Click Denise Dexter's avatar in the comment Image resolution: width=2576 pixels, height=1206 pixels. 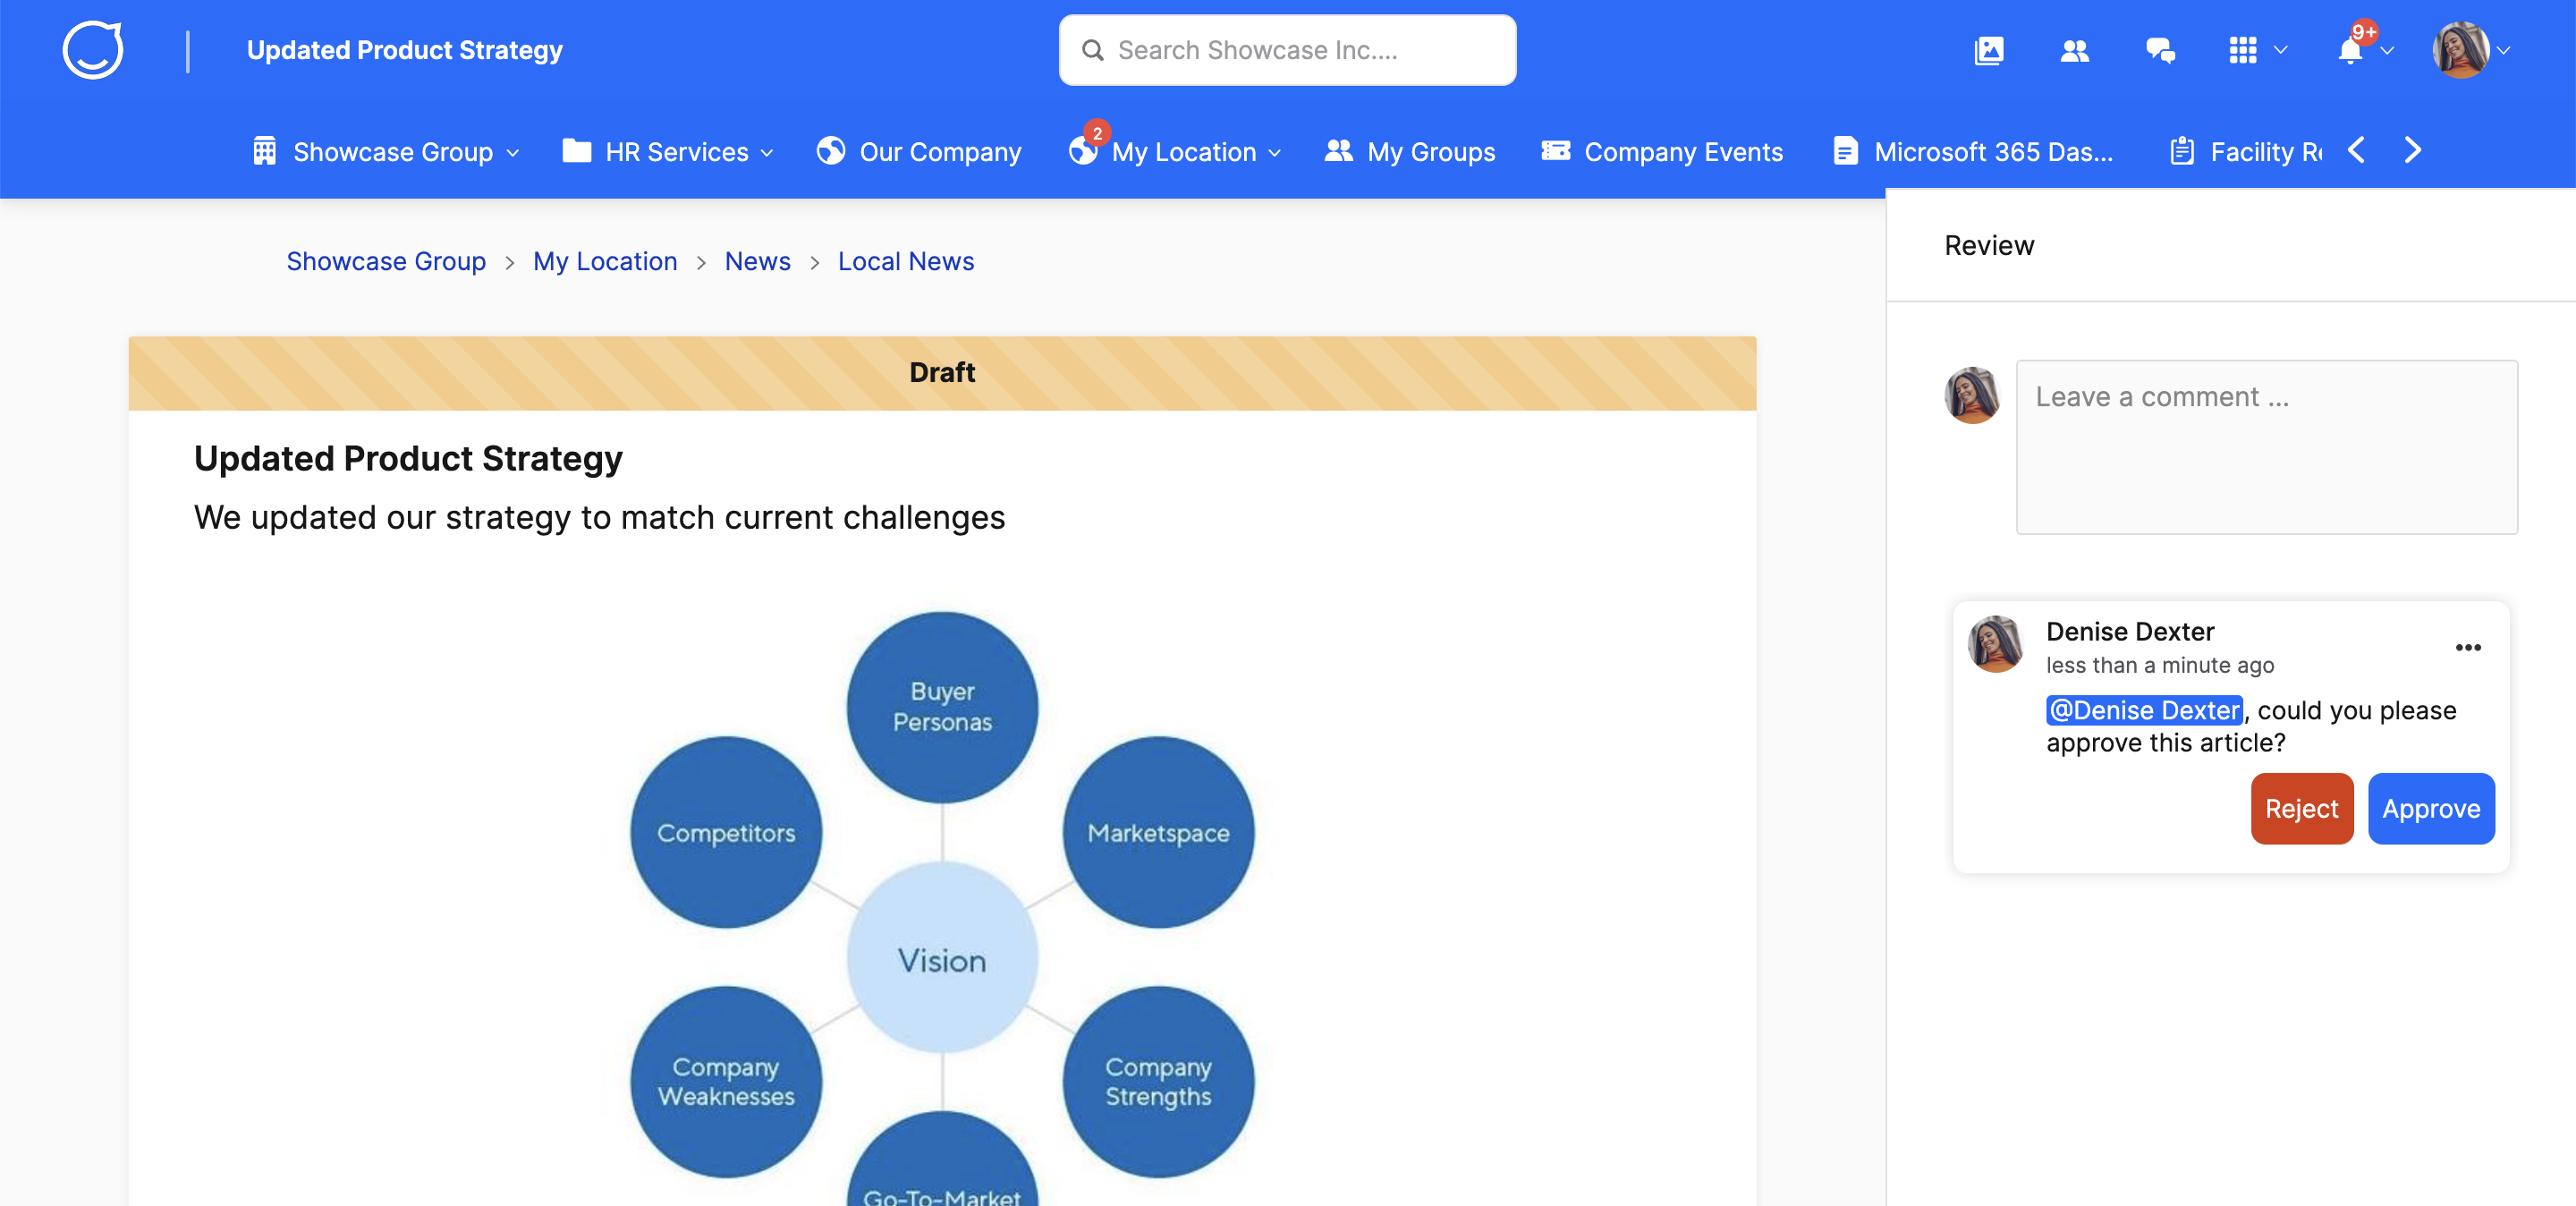[1995, 644]
